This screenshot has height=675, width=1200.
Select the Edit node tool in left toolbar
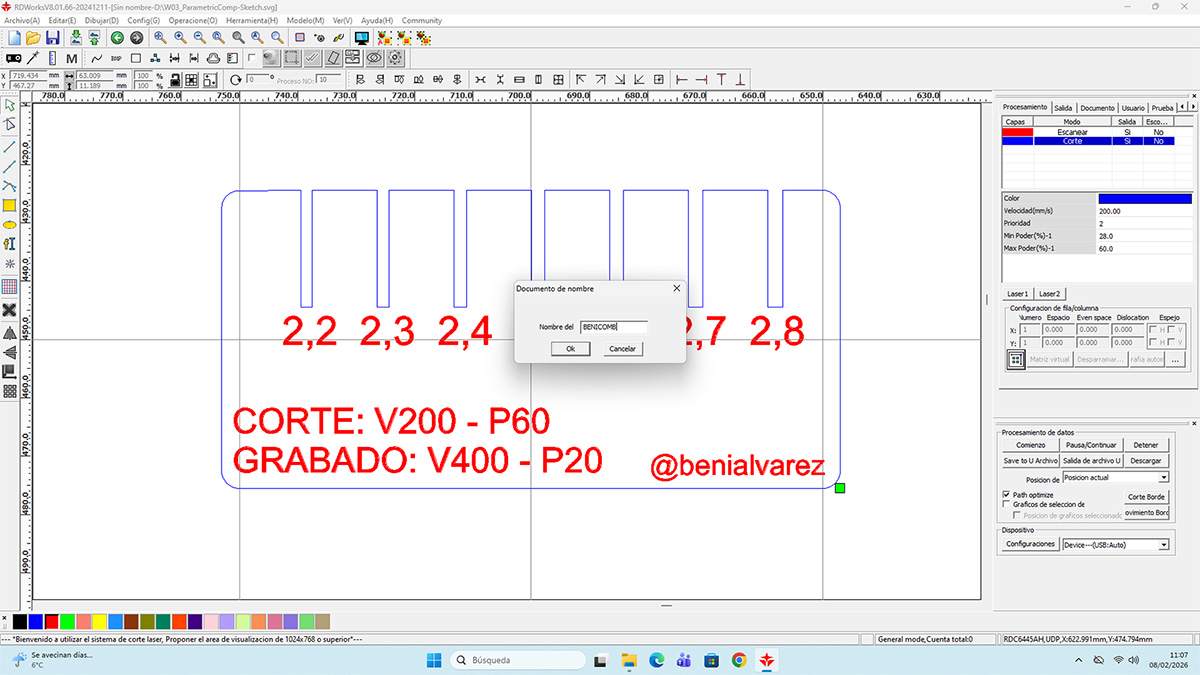click(9, 124)
